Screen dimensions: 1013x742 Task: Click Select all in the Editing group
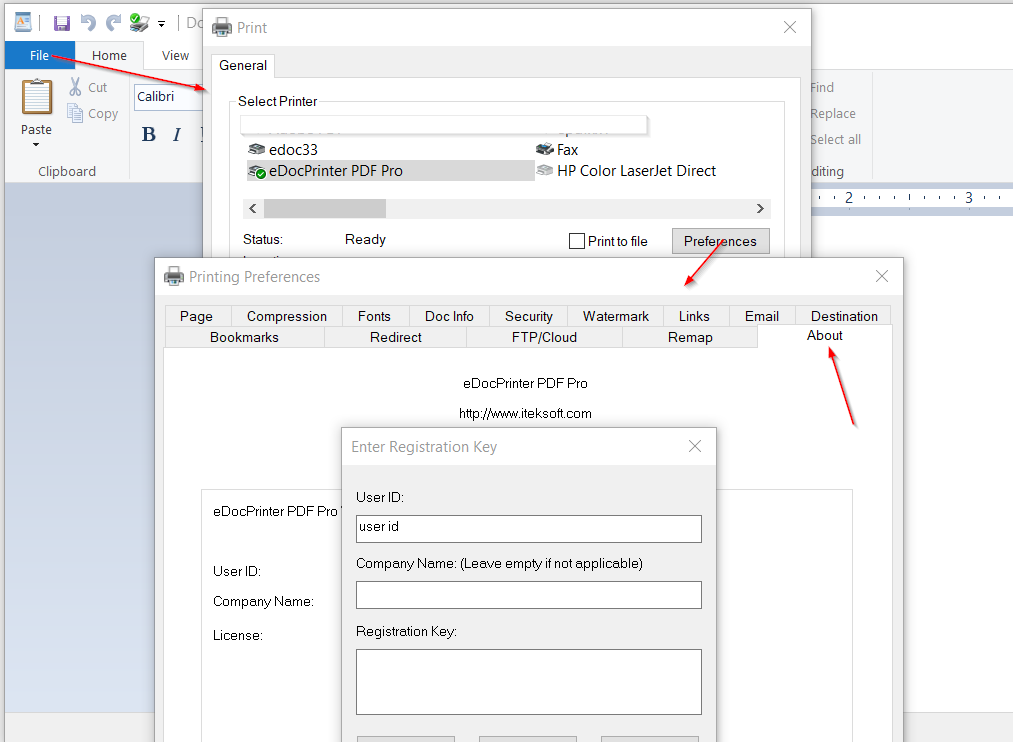(835, 139)
